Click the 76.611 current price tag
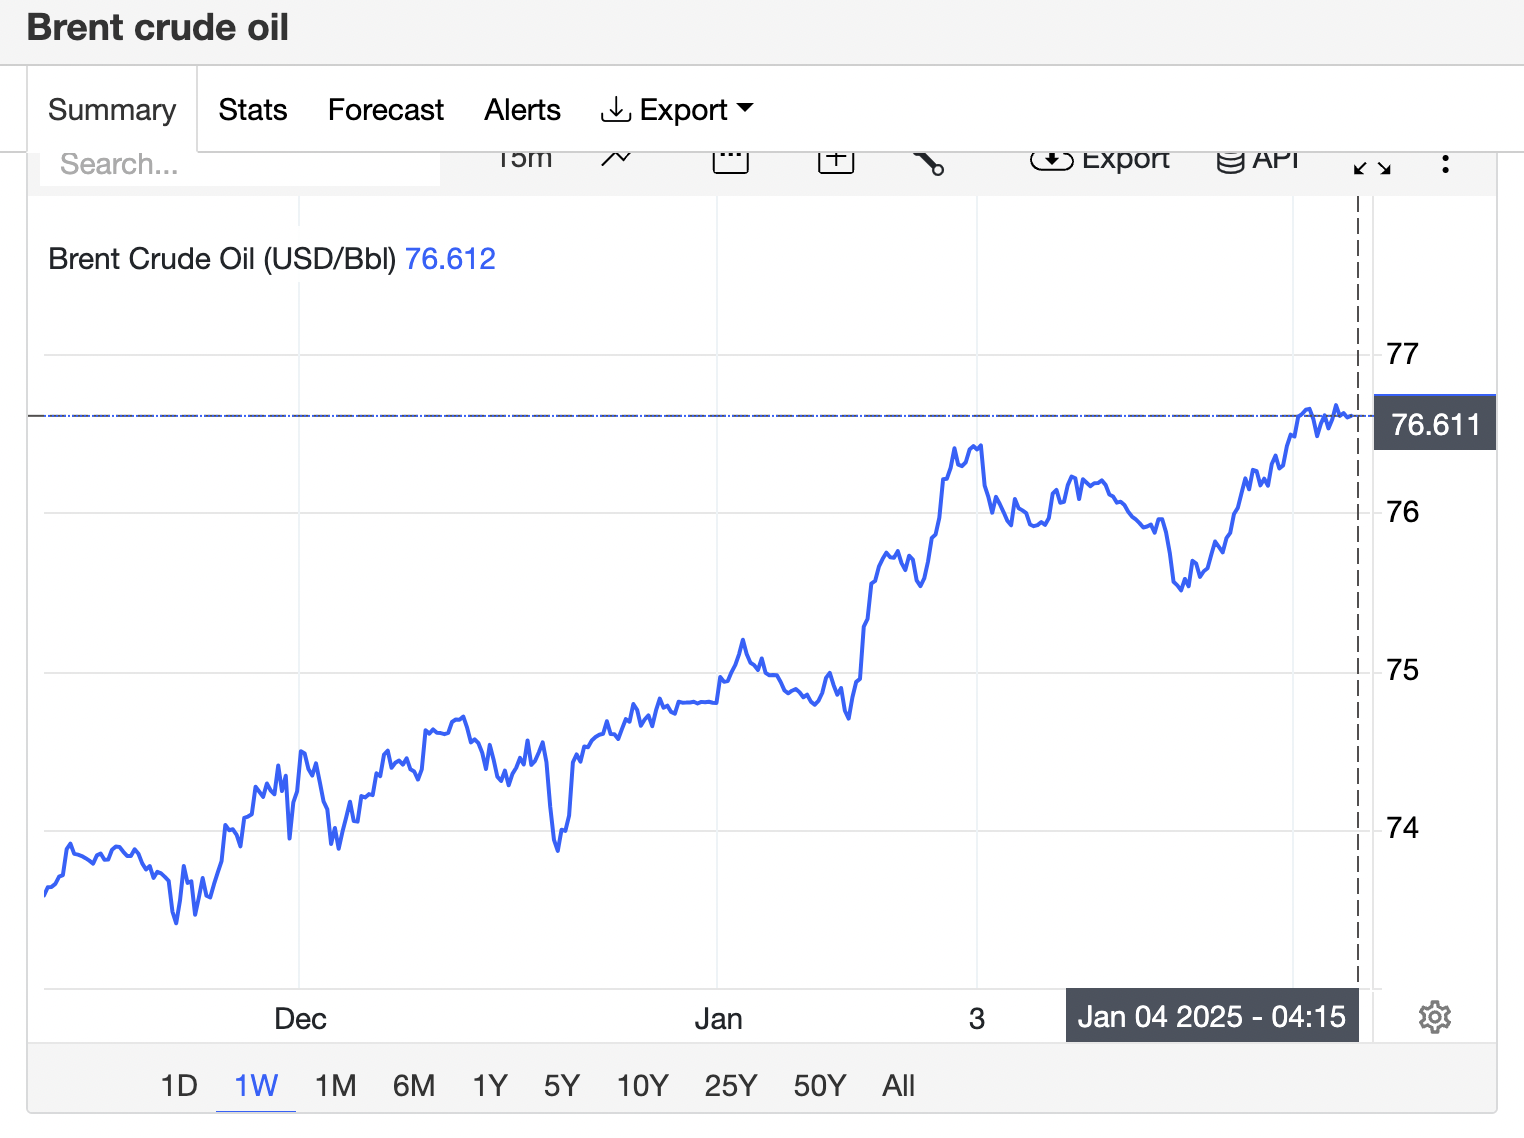 [1435, 423]
